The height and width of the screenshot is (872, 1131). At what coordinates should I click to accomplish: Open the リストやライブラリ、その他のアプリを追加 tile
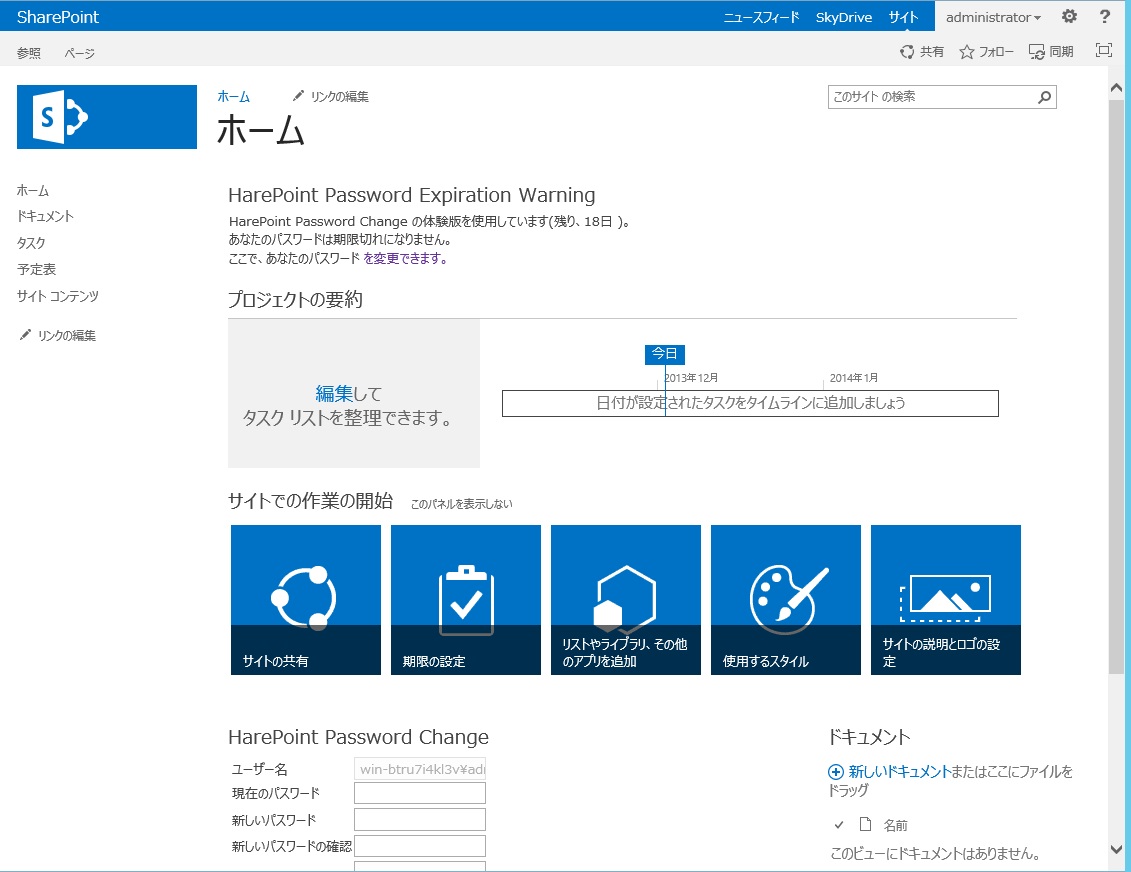(626, 600)
